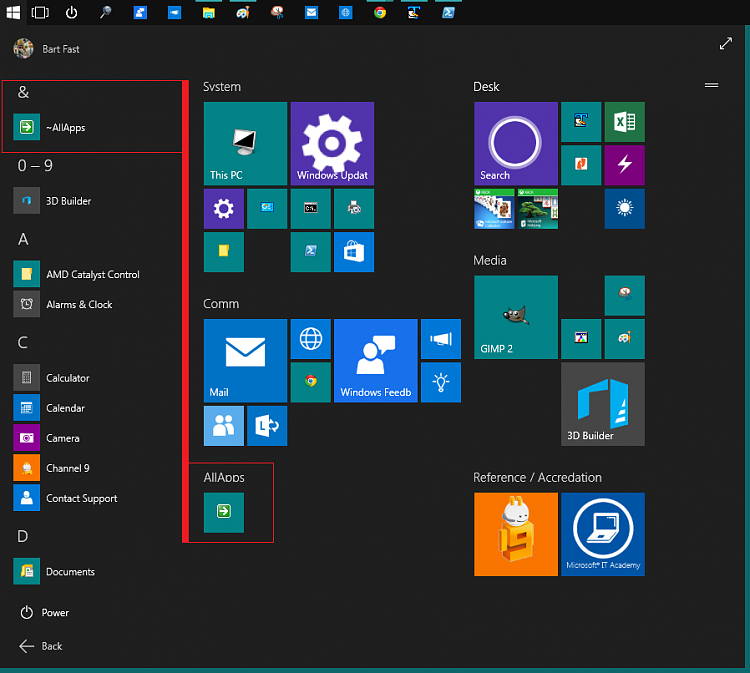
Task: Open the Microsoft IT Academy tile
Action: tap(603, 534)
